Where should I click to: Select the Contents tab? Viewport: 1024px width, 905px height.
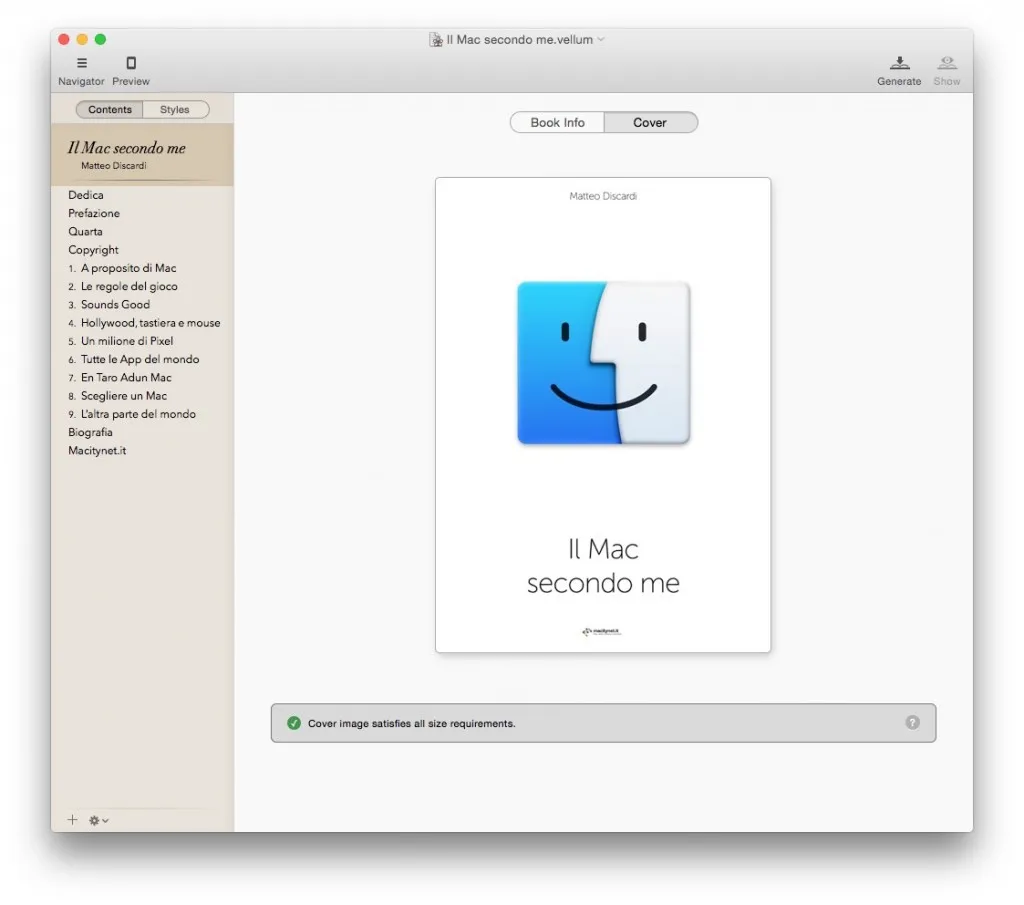click(110, 110)
